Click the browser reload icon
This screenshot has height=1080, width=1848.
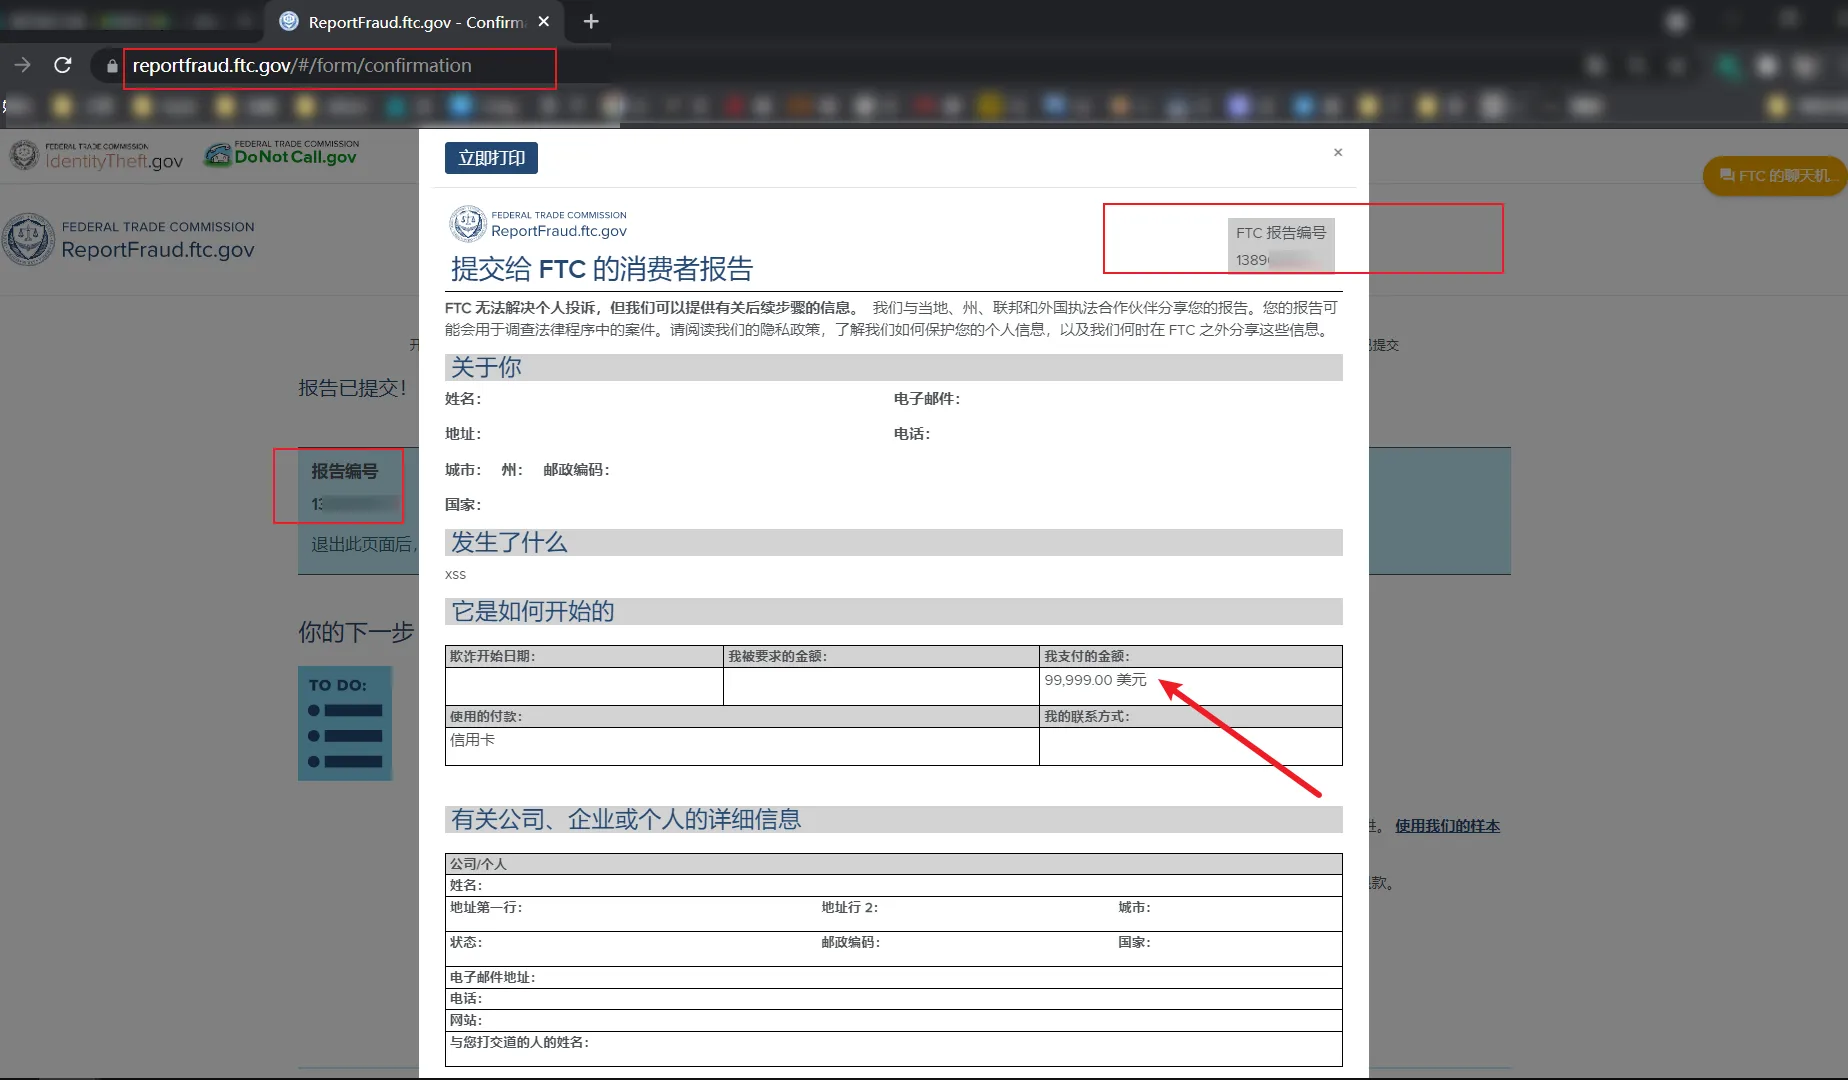63,66
